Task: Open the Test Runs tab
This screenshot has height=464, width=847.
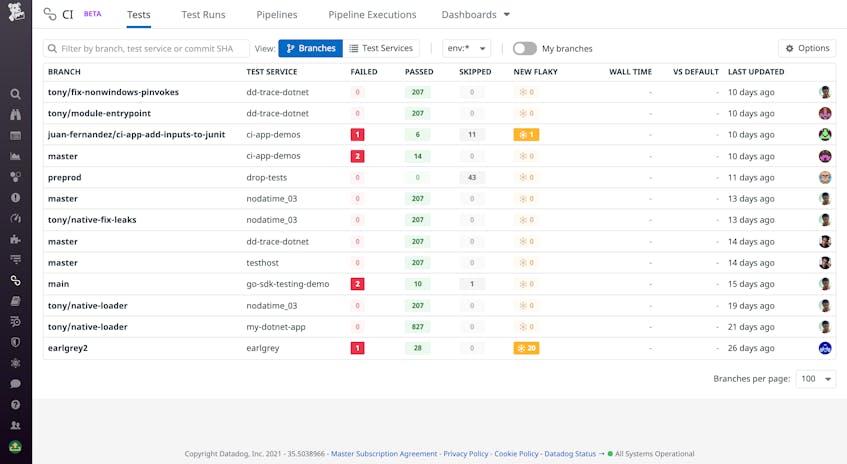Action: (x=203, y=15)
